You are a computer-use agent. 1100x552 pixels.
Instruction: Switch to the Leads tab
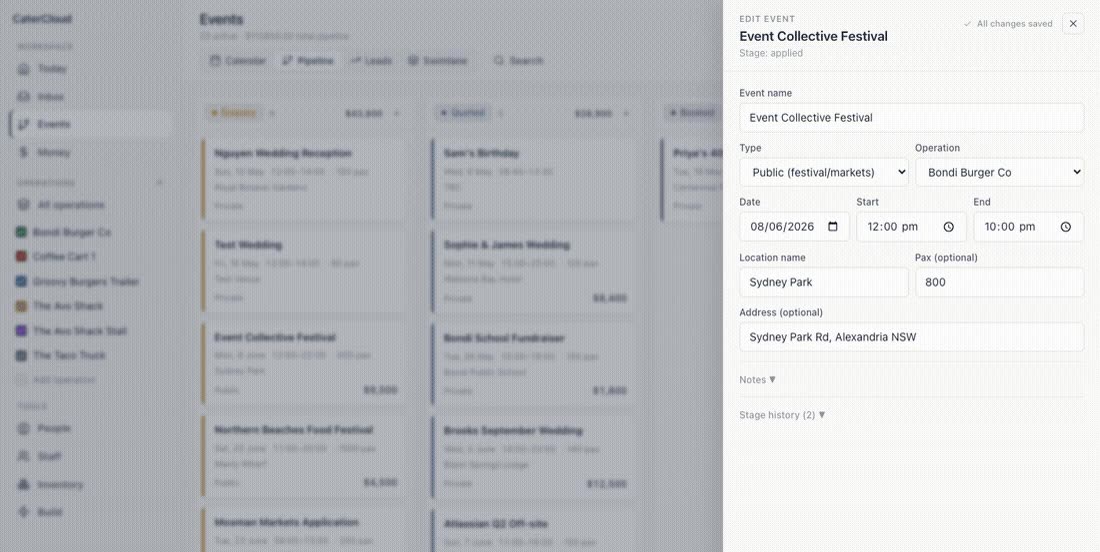[x=371, y=61]
